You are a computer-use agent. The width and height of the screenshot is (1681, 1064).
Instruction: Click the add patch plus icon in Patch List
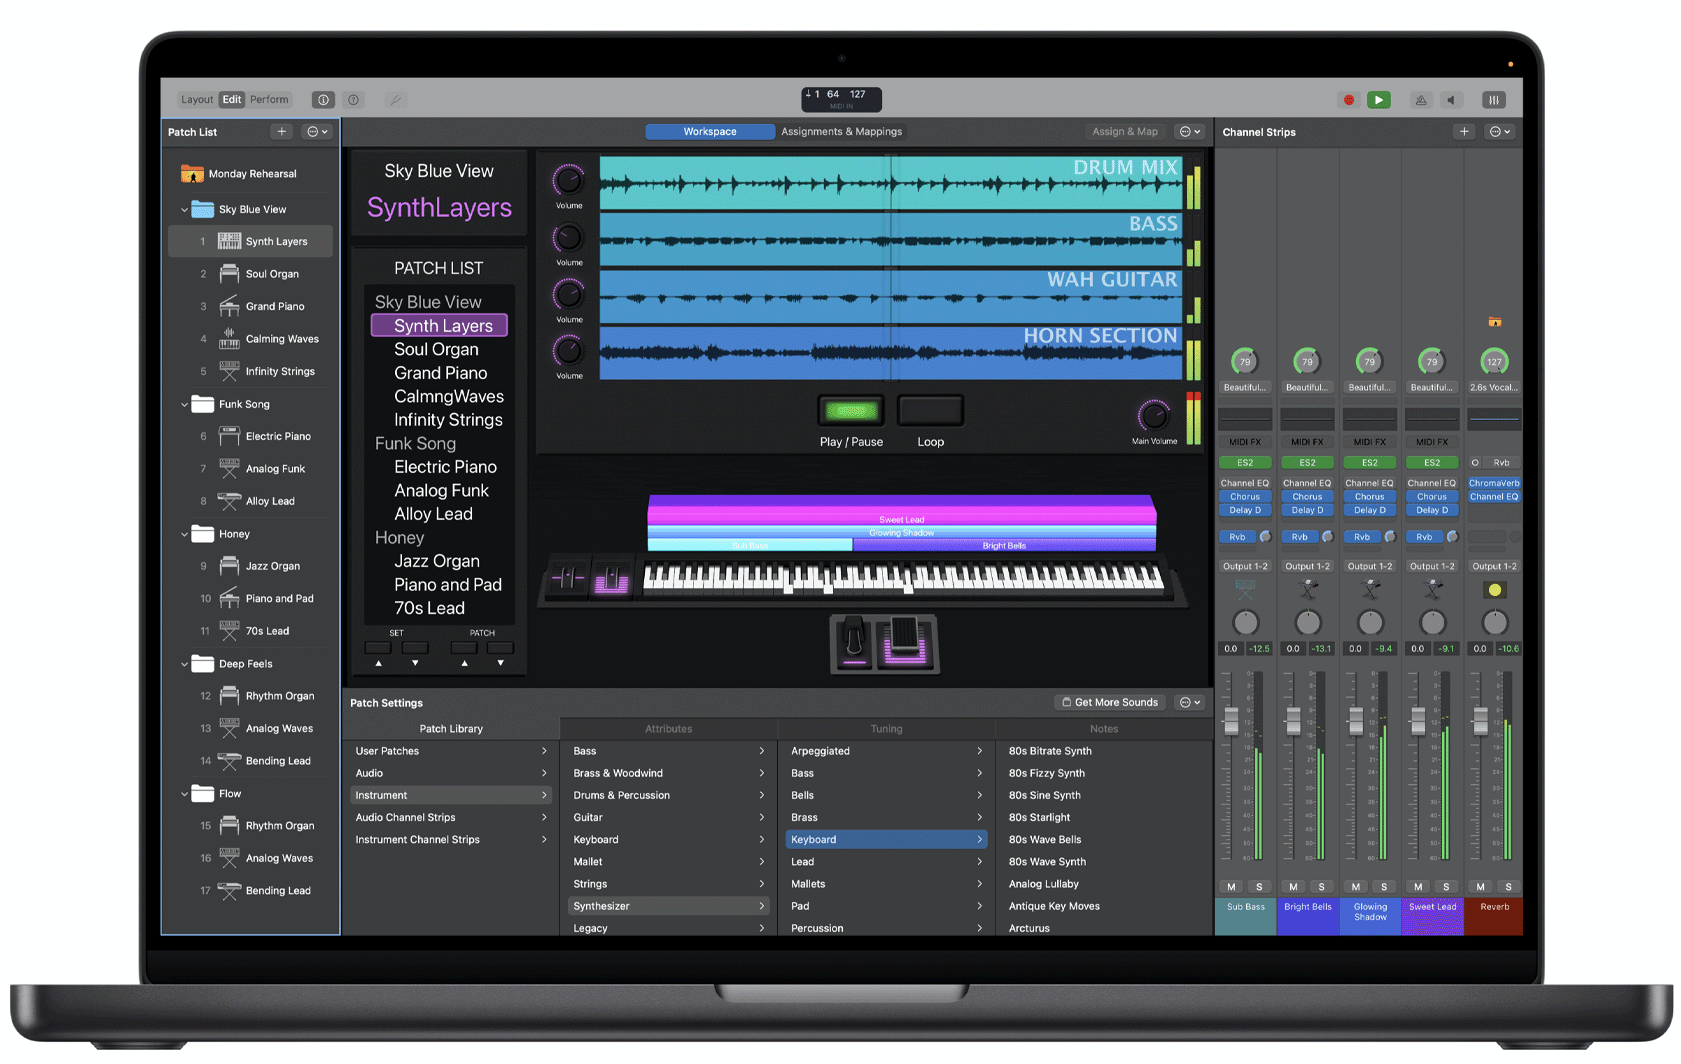coord(281,131)
